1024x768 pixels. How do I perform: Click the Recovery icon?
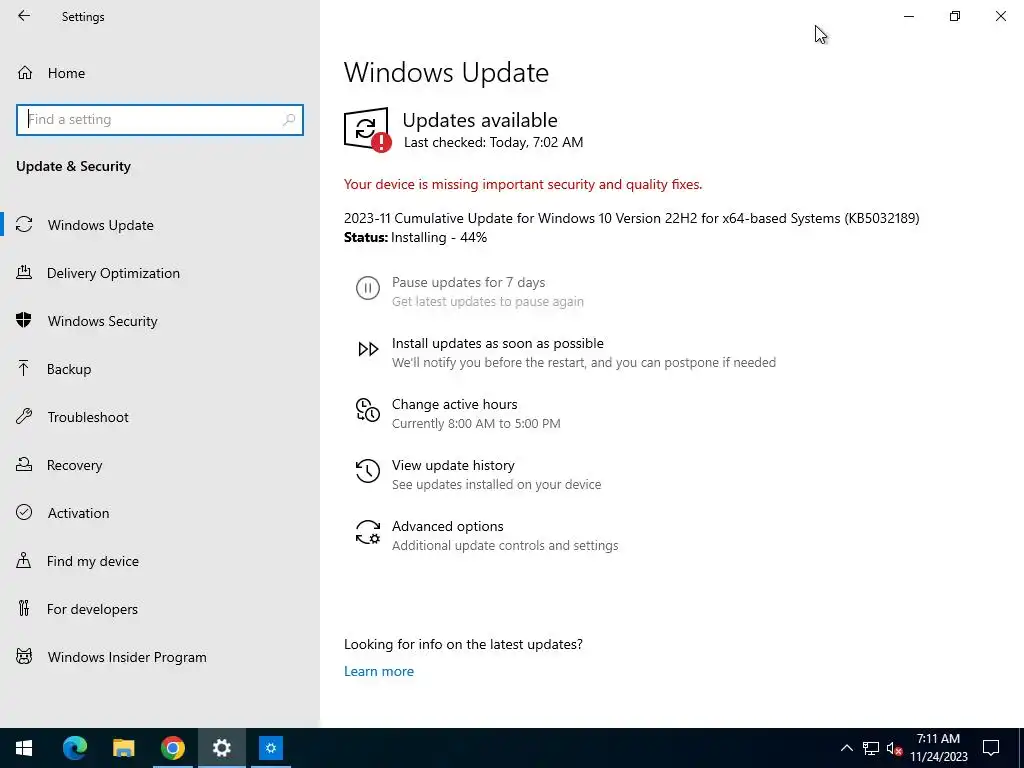click(24, 464)
